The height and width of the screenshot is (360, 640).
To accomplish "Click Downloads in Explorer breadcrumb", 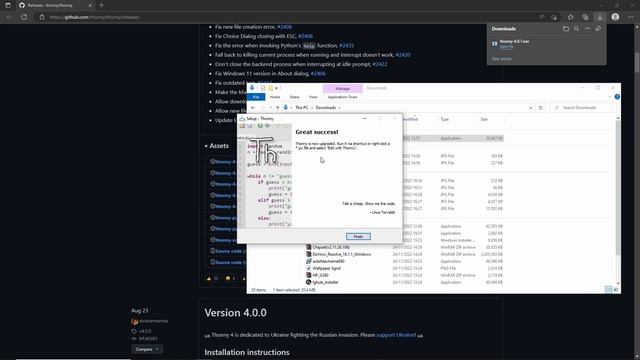I will [x=326, y=108].
